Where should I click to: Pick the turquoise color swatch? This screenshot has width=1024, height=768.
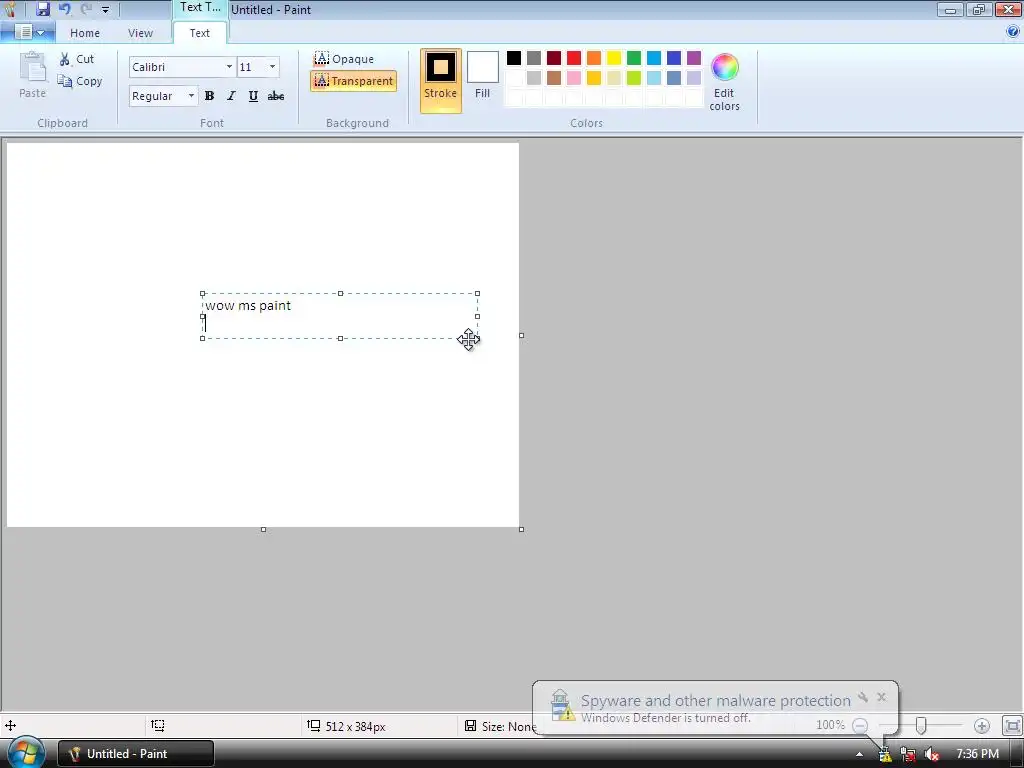click(654, 58)
